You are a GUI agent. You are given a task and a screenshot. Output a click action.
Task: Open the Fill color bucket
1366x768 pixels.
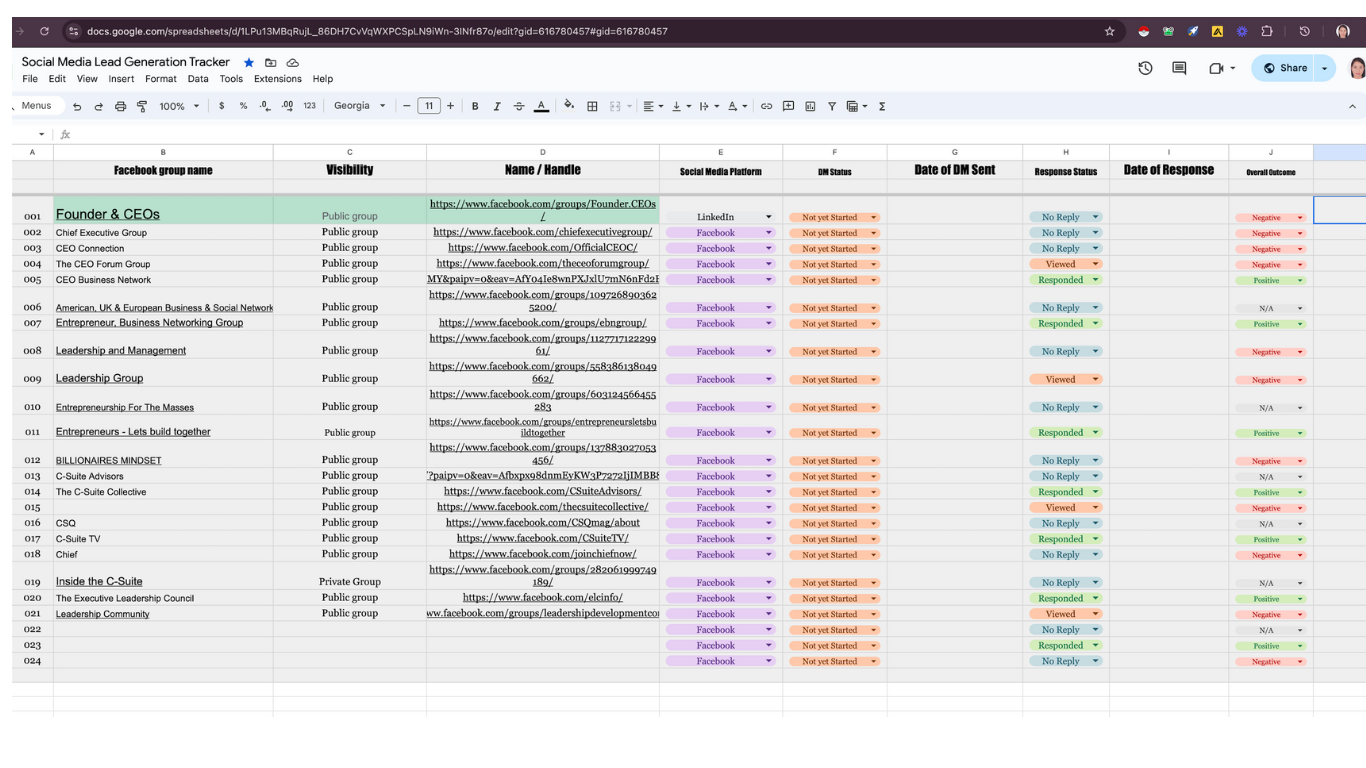[569, 105]
